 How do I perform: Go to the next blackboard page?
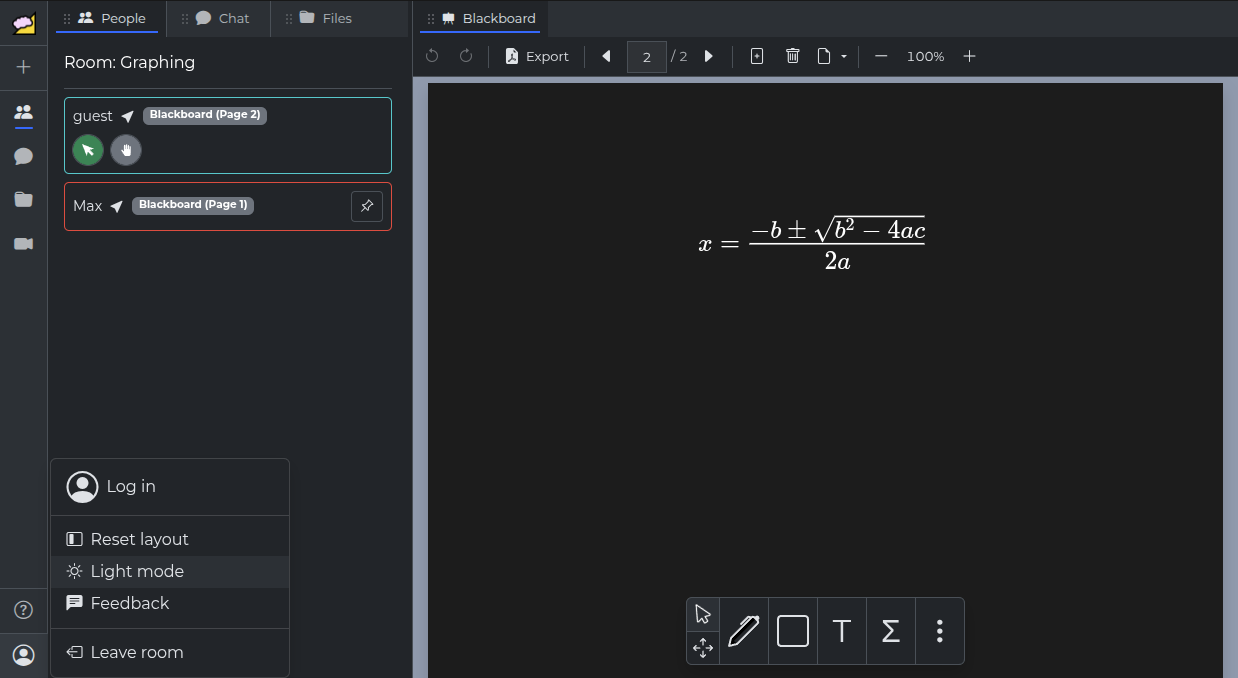[x=709, y=56]
